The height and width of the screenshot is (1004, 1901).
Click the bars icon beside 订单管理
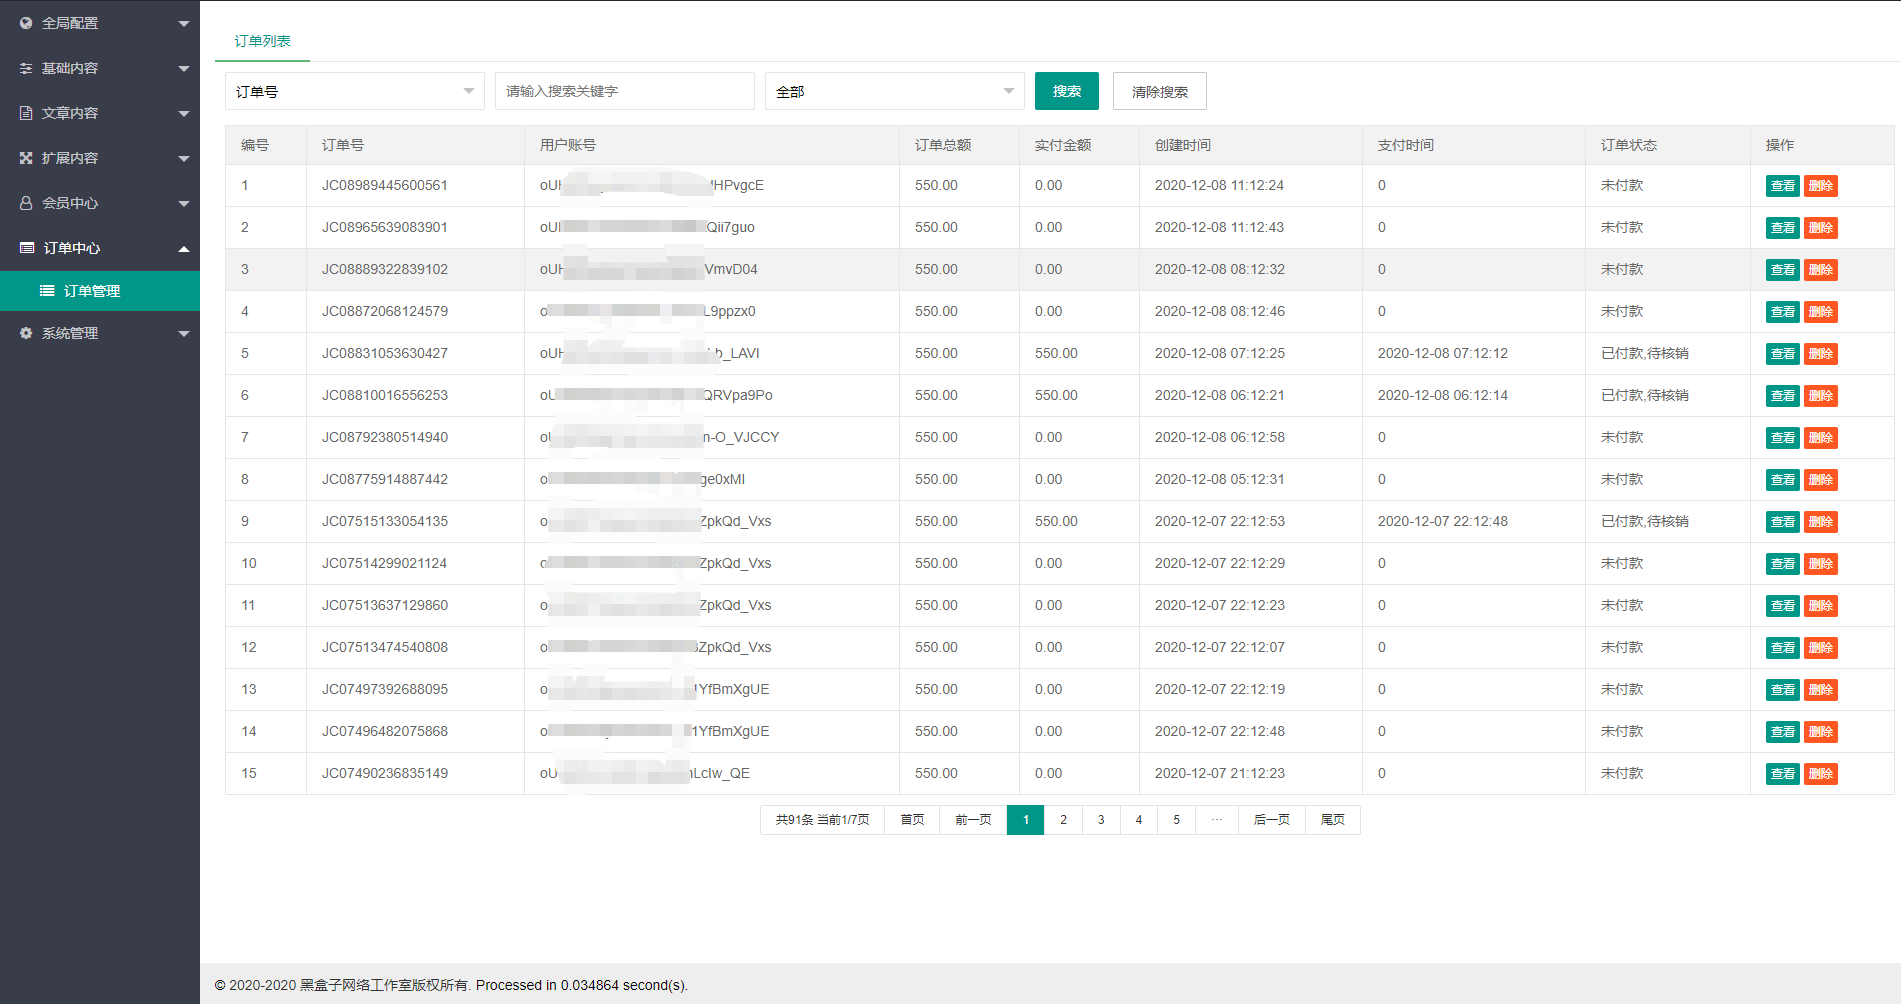pyautogui.click(x=47, y=291)
